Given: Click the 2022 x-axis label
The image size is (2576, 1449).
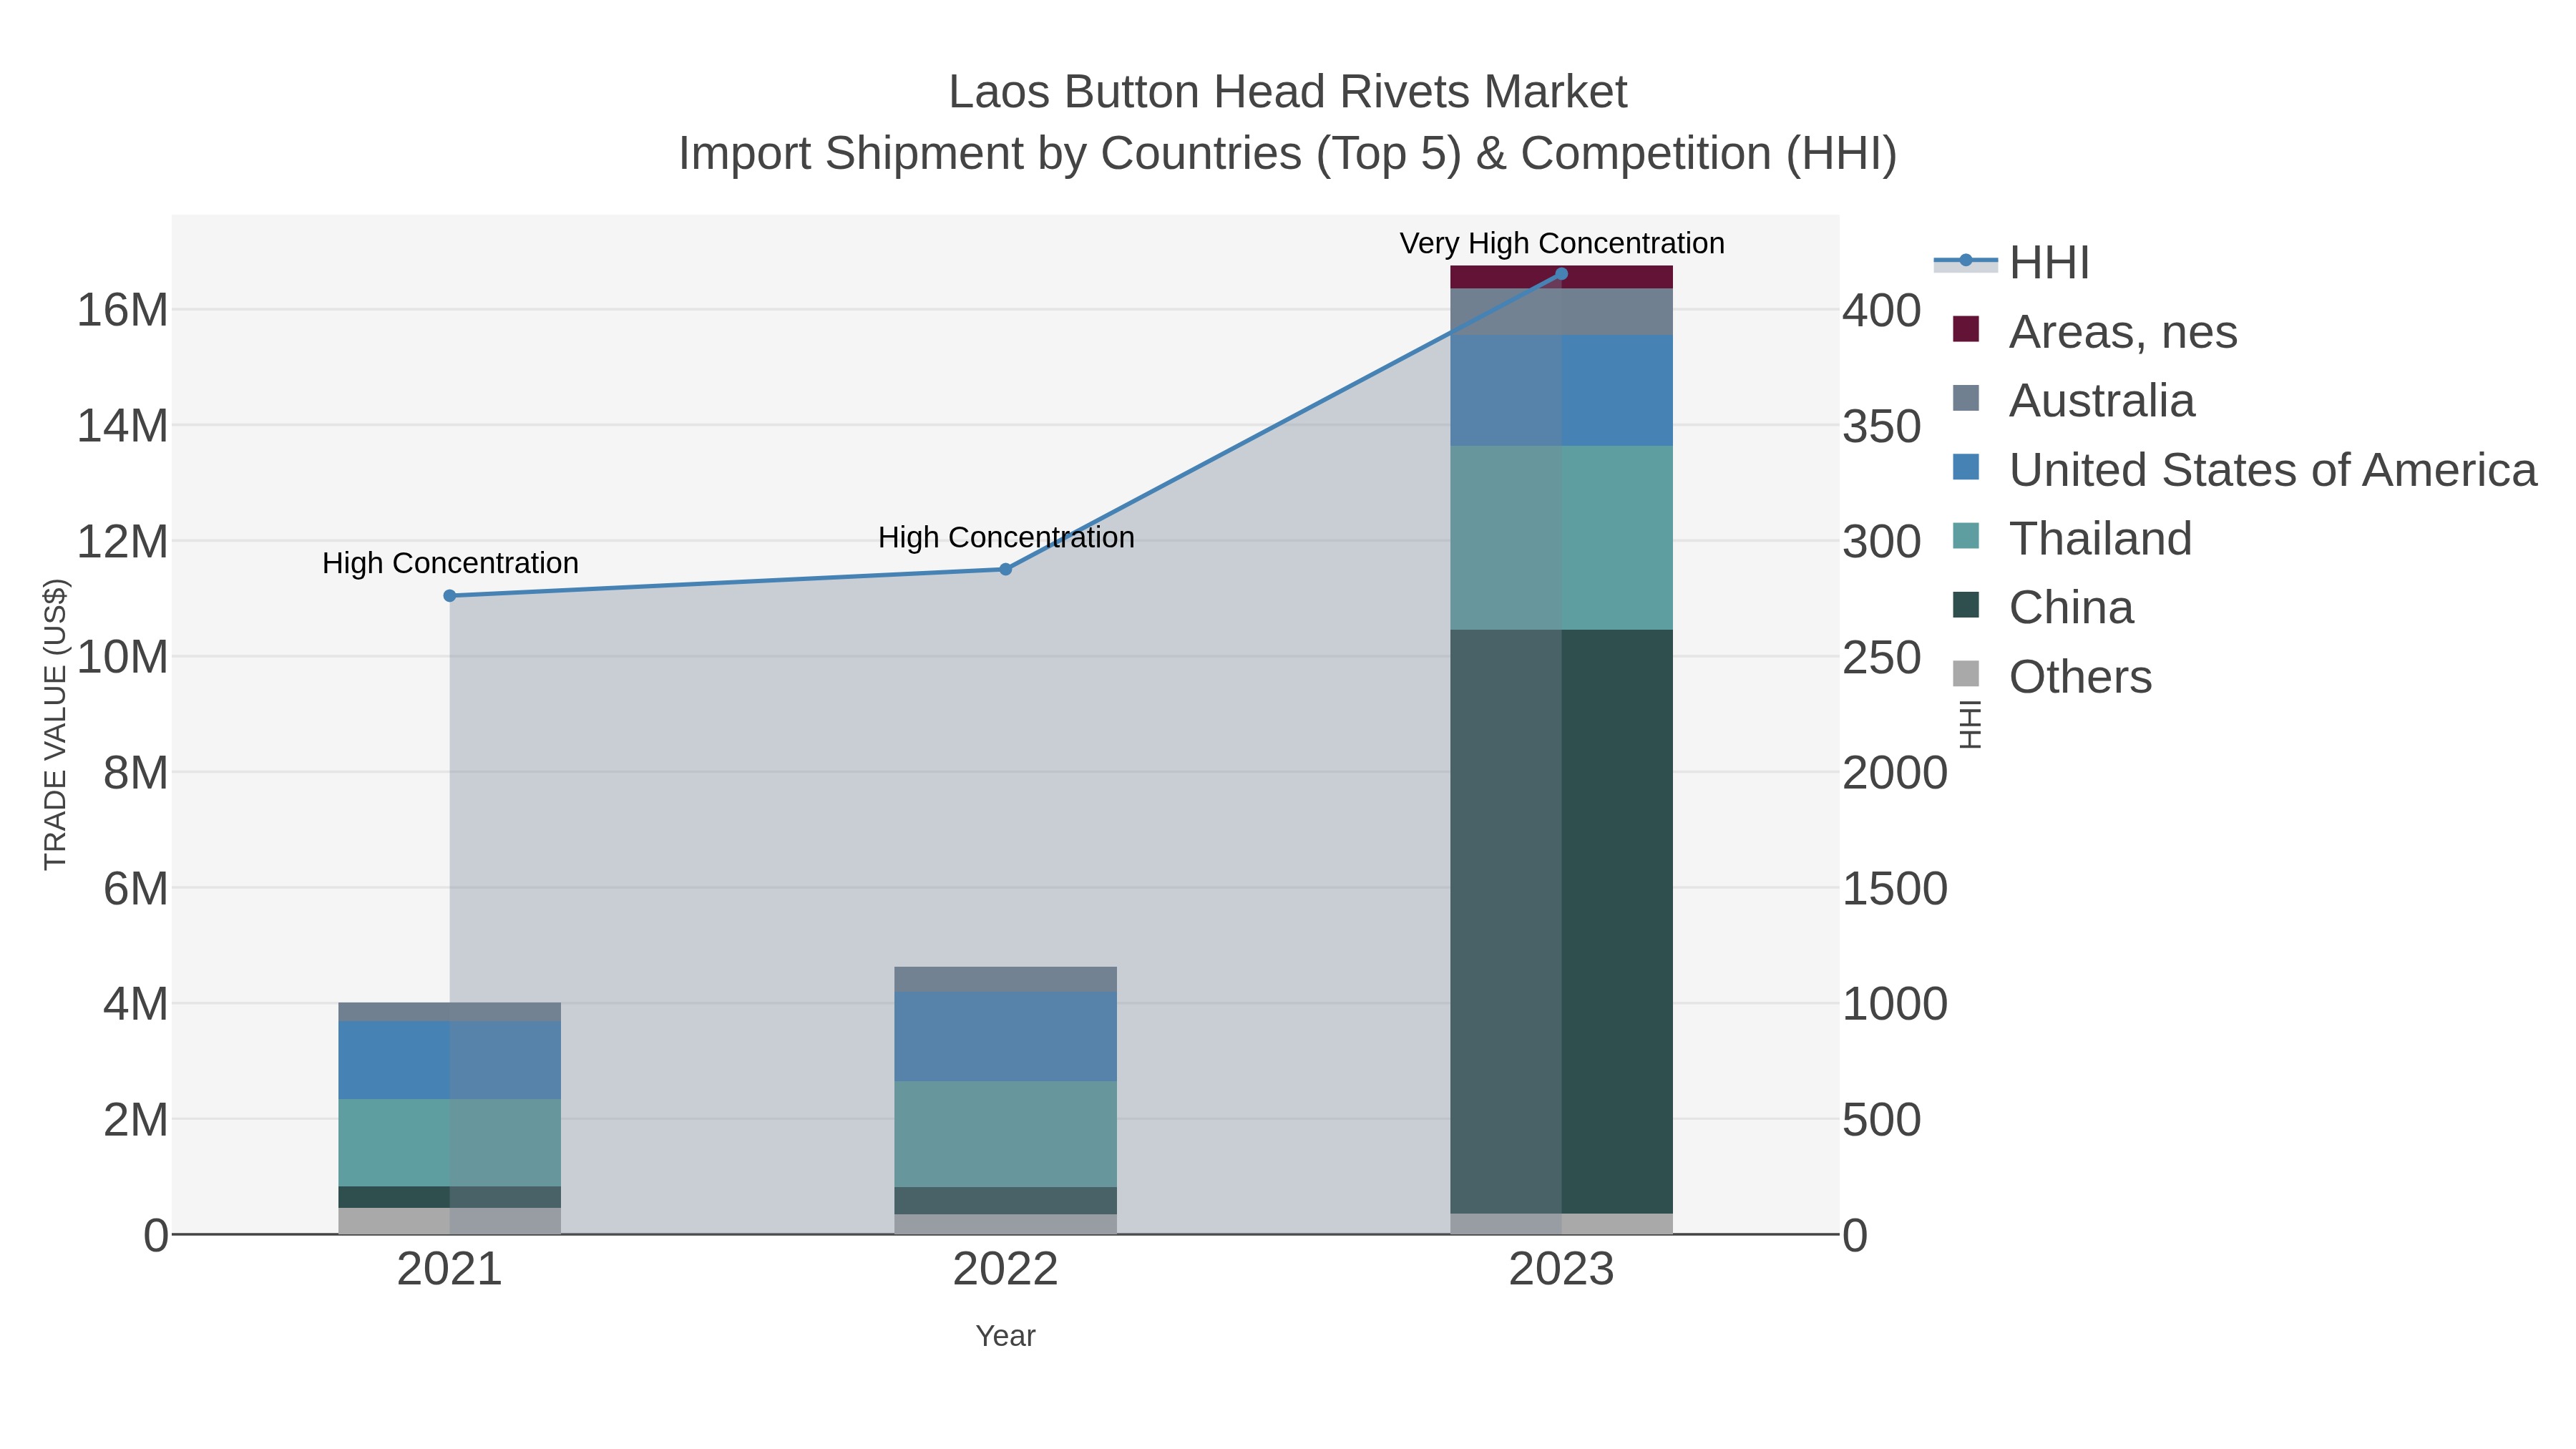Looking at the screenshot, I should coord(1006,1270).
